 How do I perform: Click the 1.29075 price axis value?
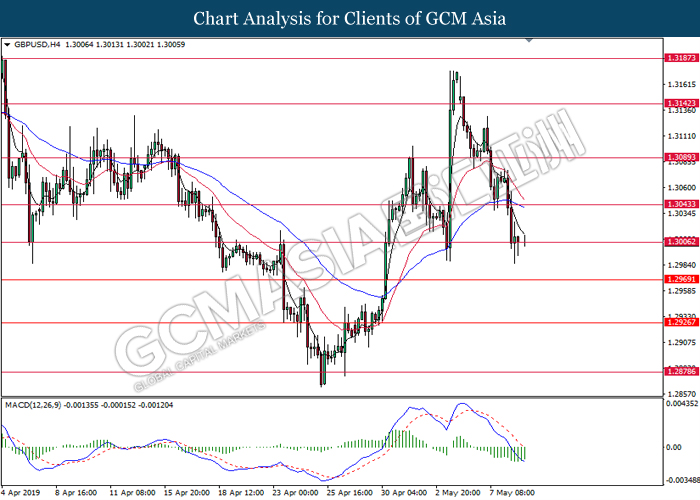(682, 343)
